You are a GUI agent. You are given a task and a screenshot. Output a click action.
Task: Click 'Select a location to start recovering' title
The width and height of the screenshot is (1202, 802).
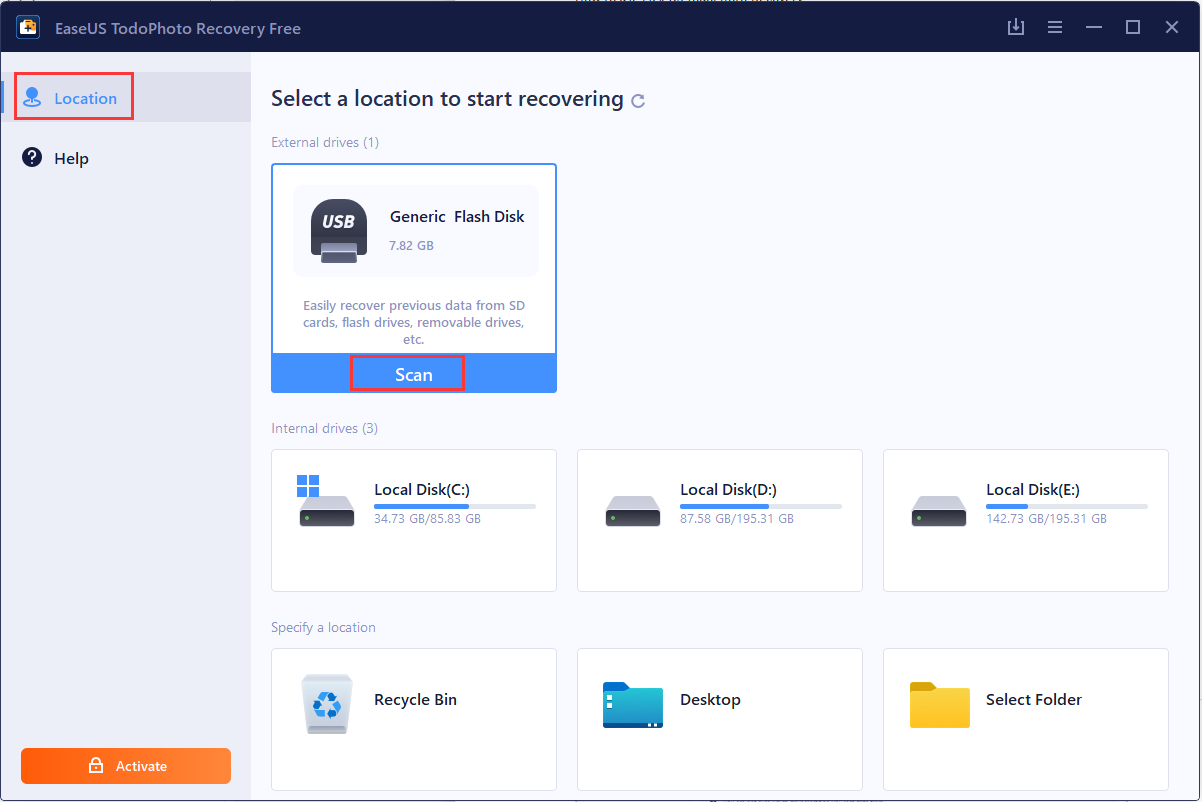click(x=447, y=99)
